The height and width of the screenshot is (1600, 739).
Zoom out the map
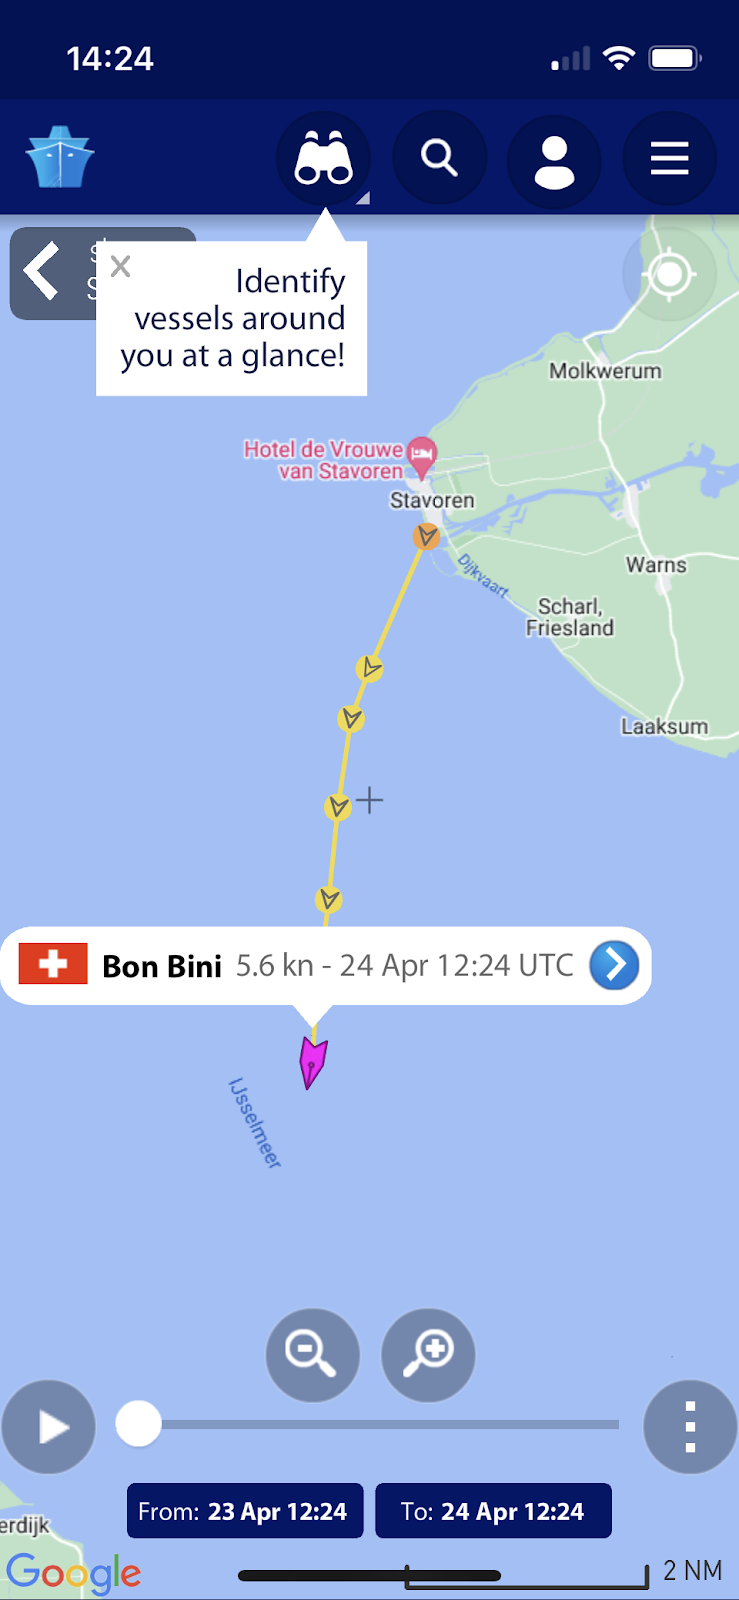pos(312,1354)
